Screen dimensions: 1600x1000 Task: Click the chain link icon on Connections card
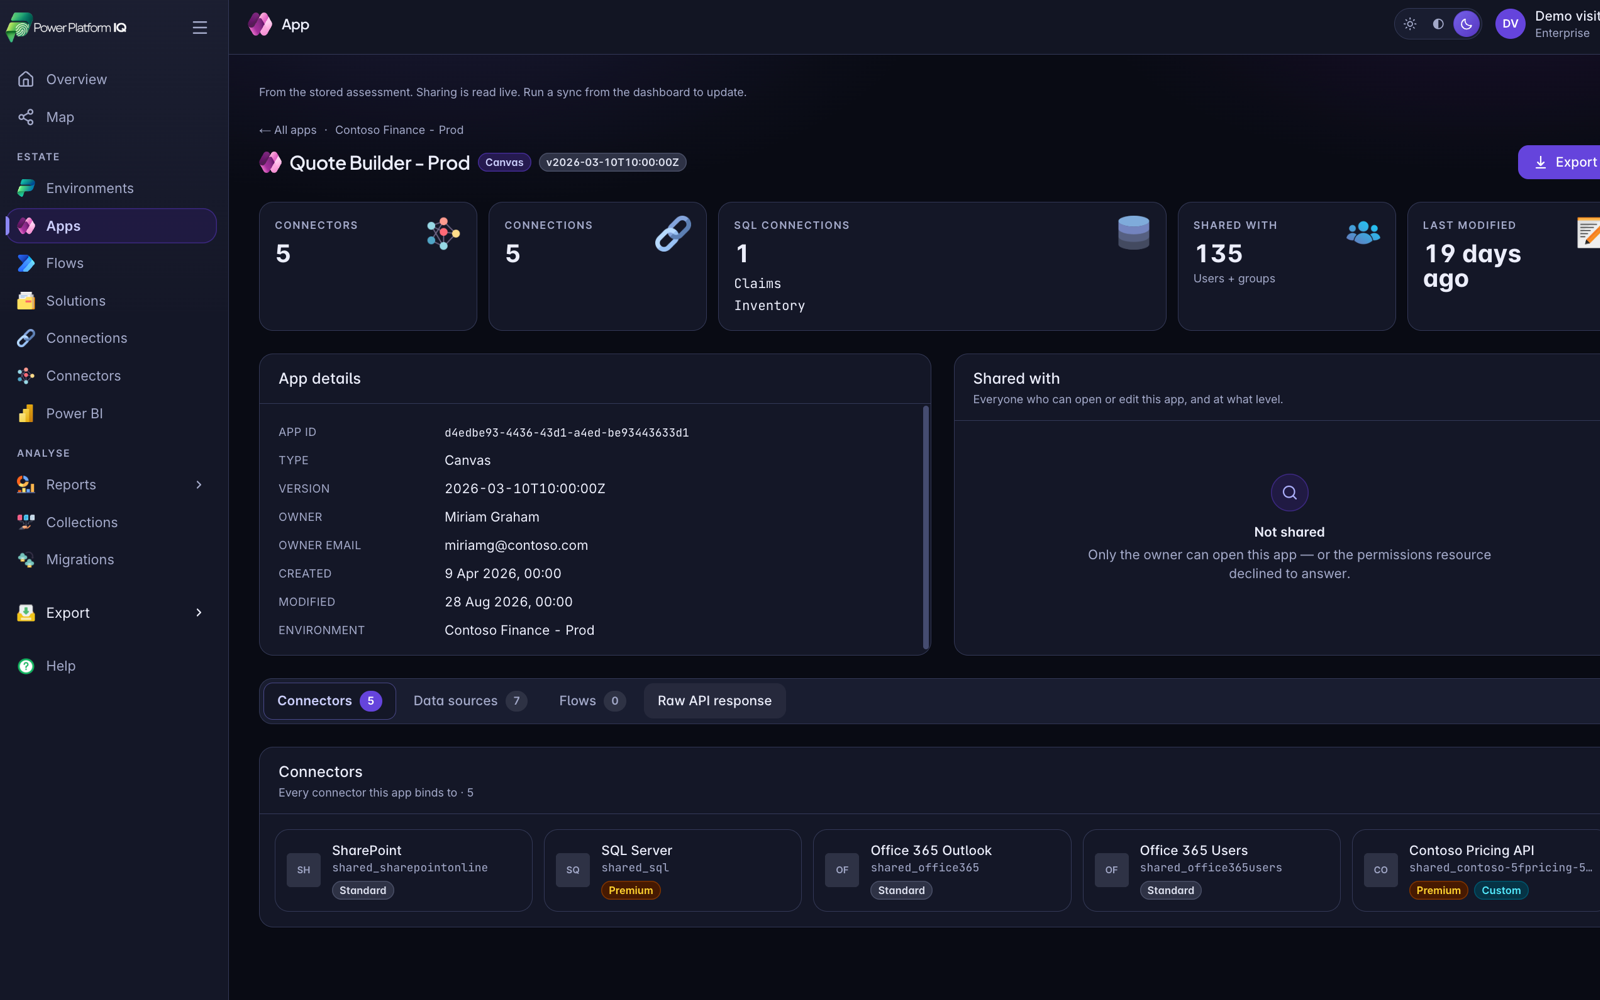673,234
